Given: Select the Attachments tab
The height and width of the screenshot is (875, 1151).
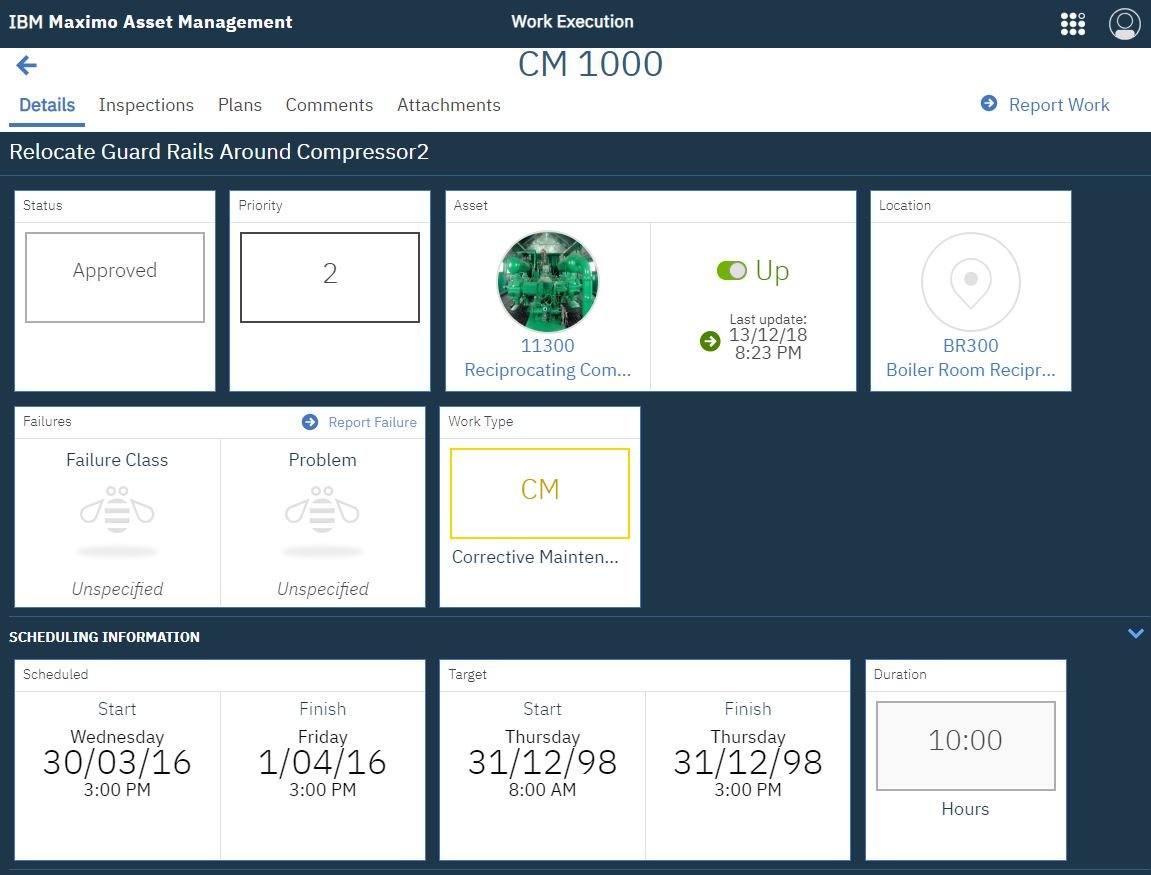Looking at the screenshot, I should pos(448,105).
